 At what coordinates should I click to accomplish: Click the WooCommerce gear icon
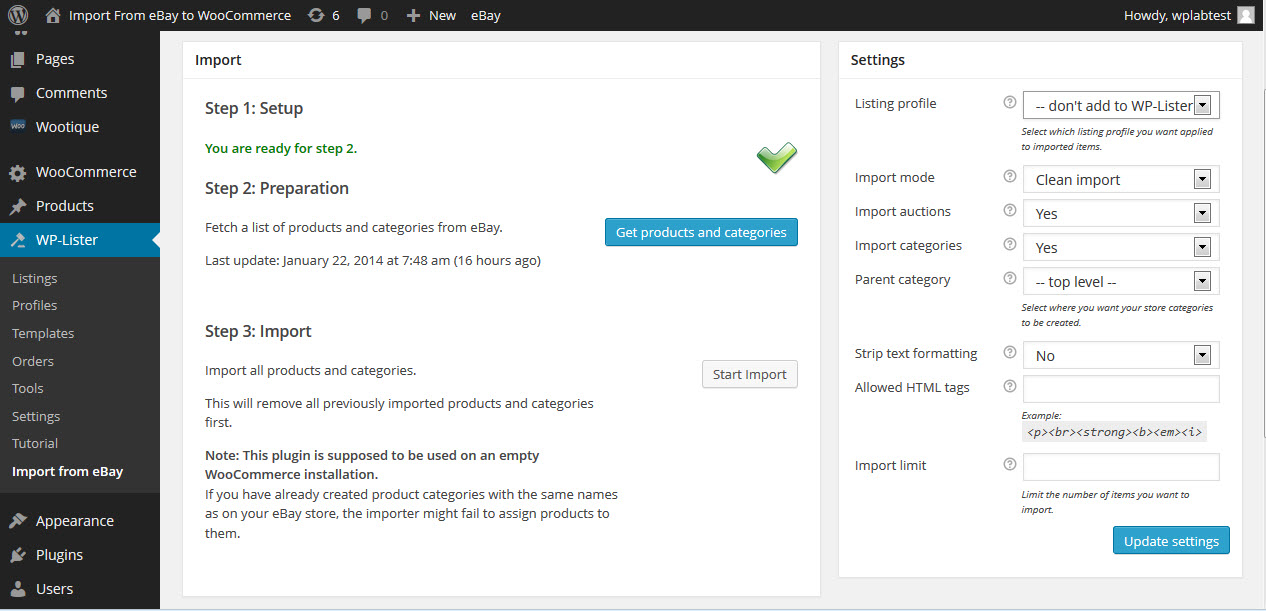pyautogui.click(x=17, y=172)
